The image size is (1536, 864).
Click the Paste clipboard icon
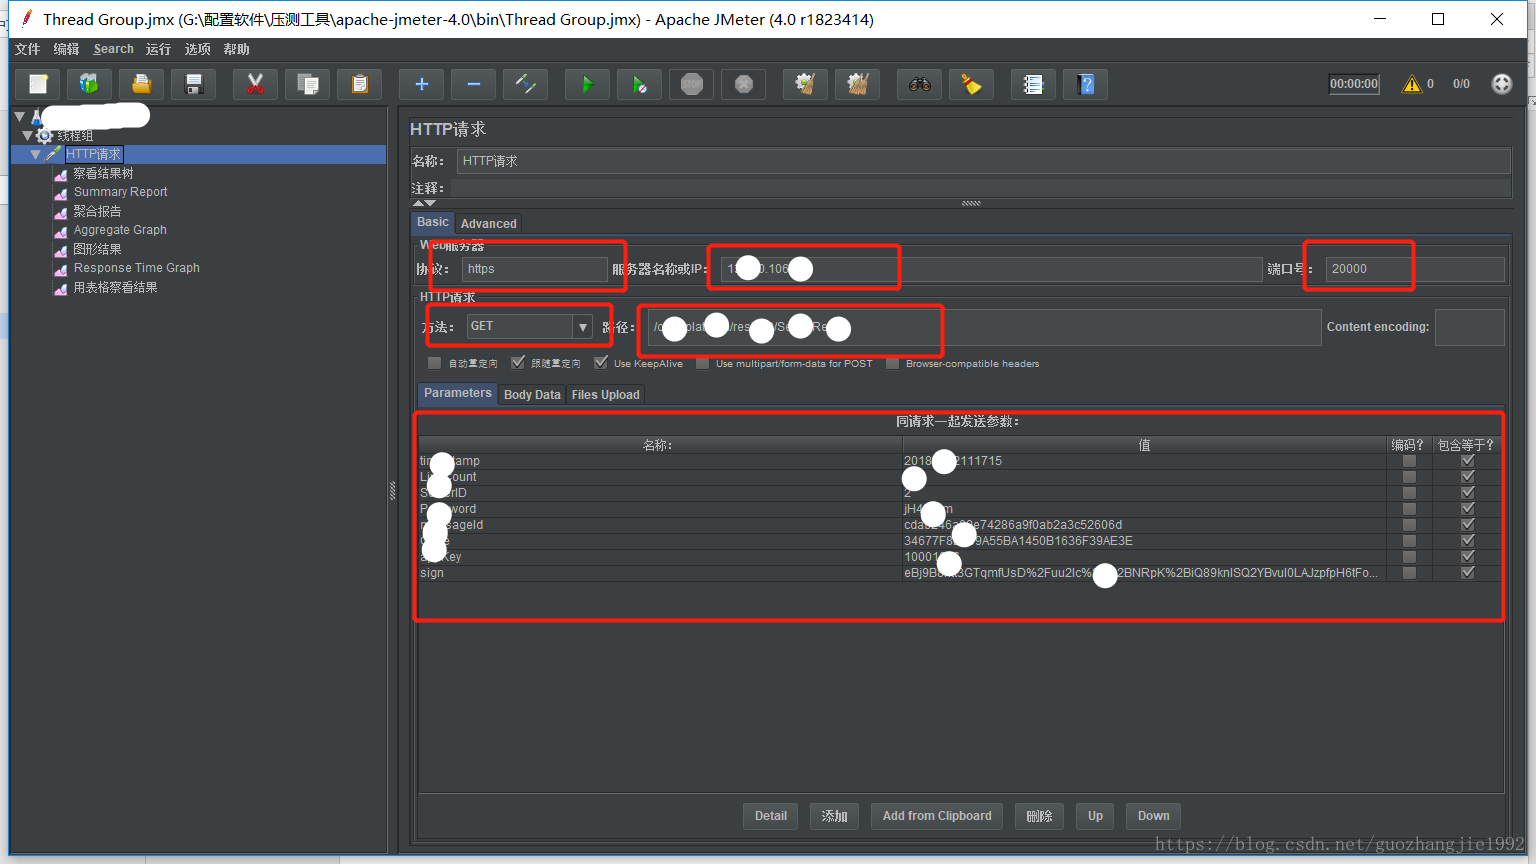coord(360,84)
